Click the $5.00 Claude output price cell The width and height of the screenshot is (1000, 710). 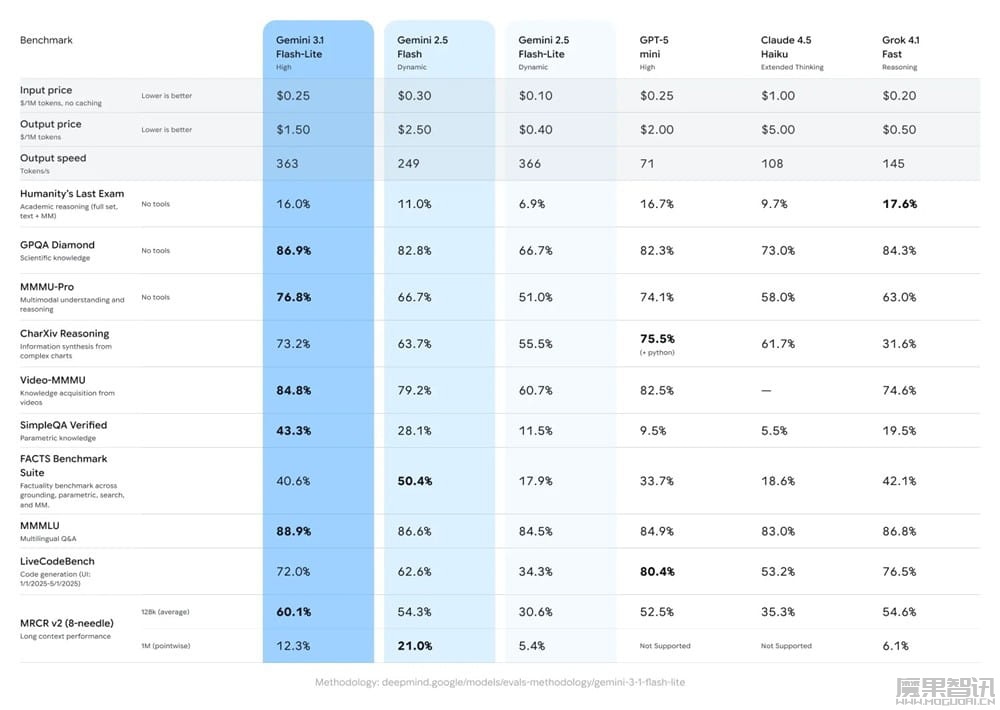click(777, 129)
